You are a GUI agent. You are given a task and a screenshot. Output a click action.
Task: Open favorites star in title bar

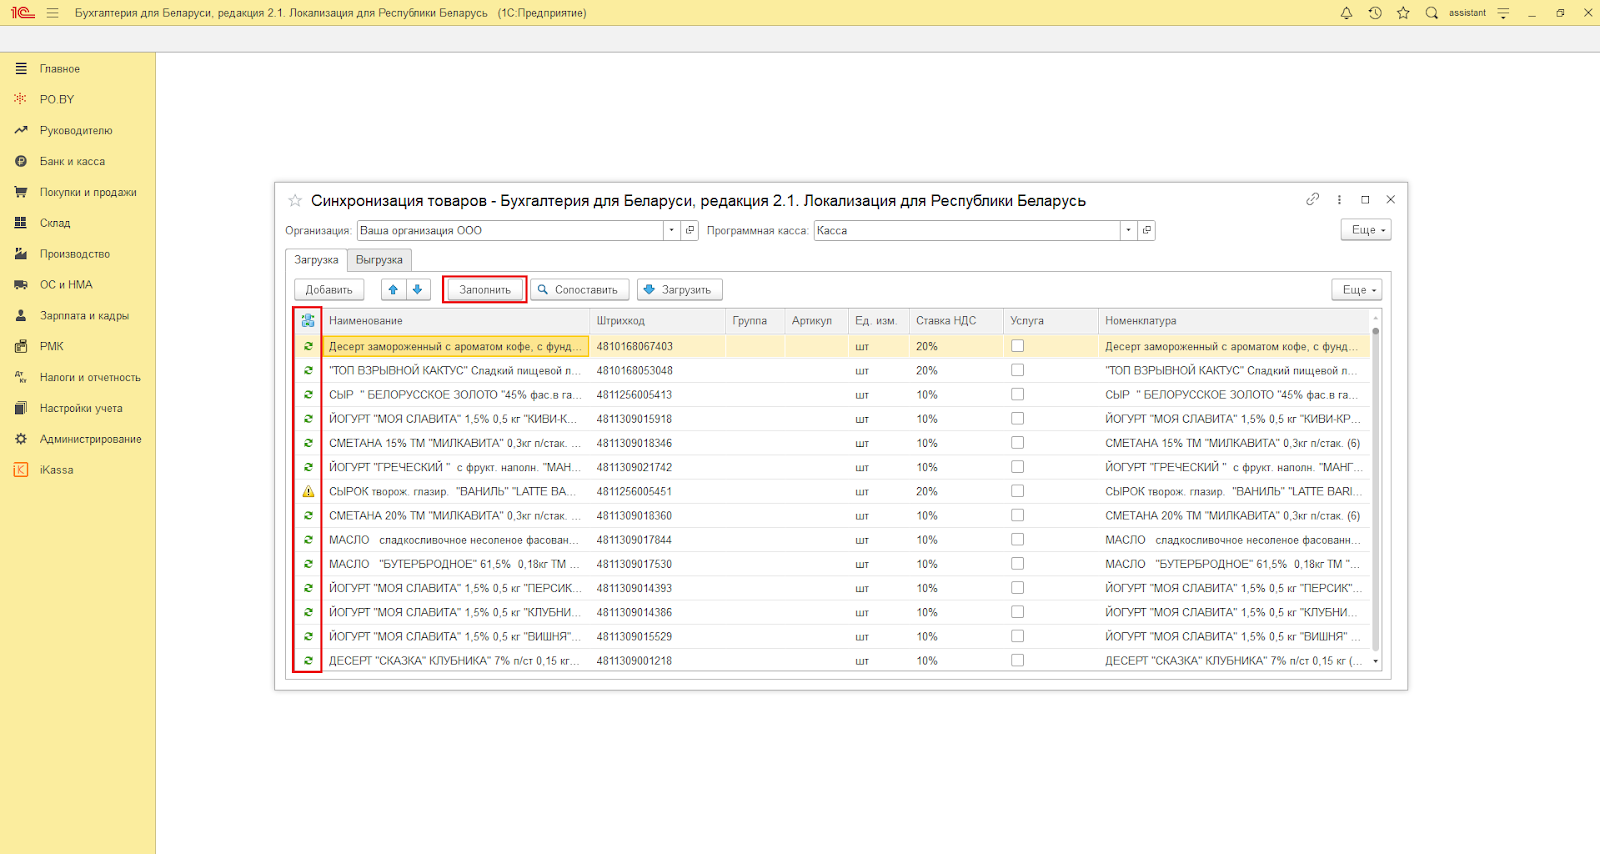pyautogui.click(x=1403, y=13)
